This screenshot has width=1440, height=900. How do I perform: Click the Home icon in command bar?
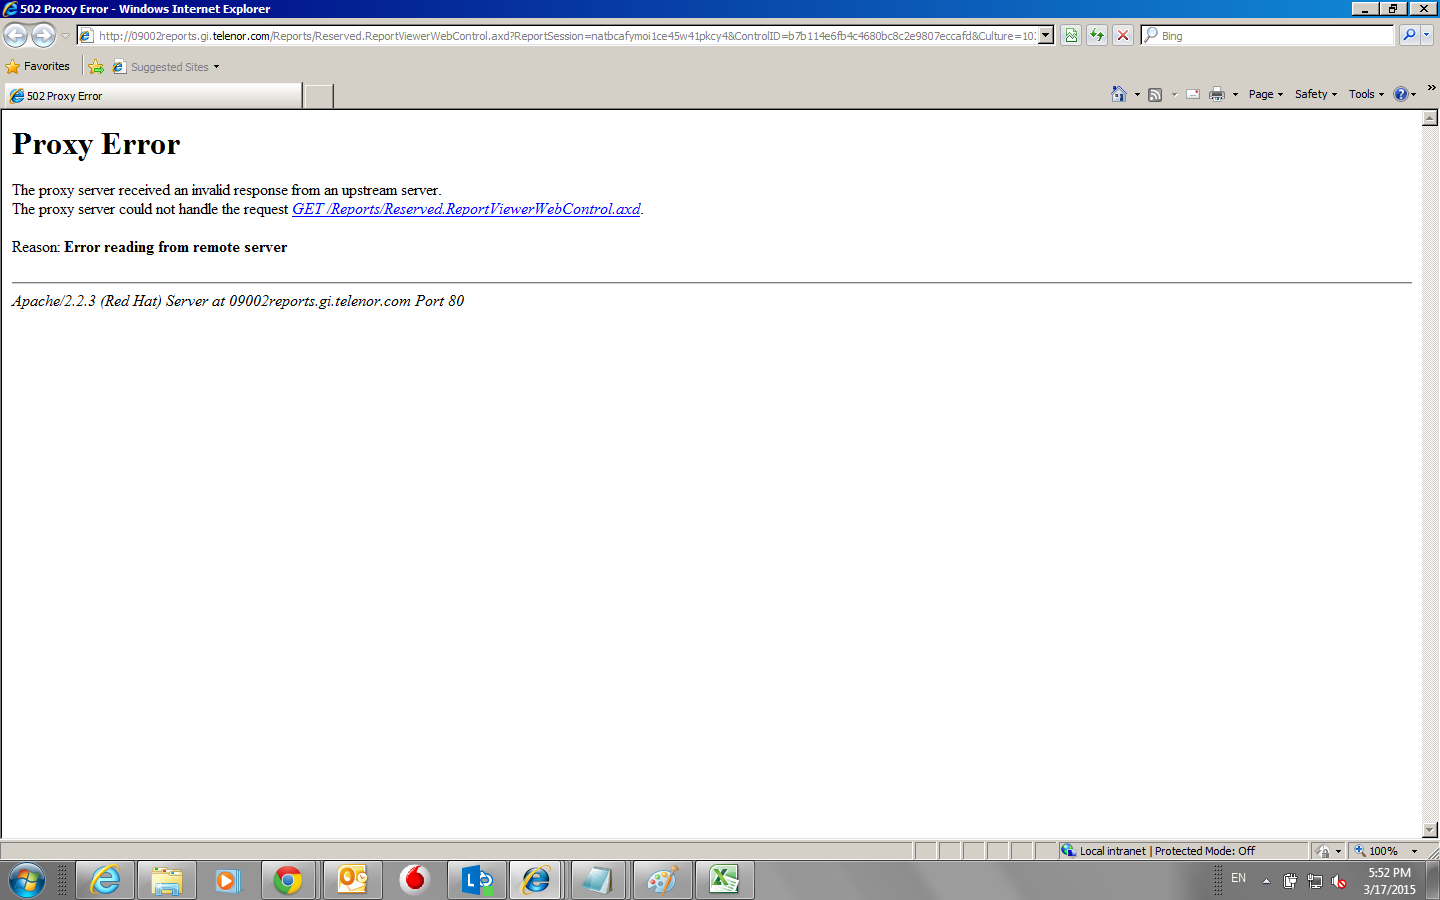1118,94
